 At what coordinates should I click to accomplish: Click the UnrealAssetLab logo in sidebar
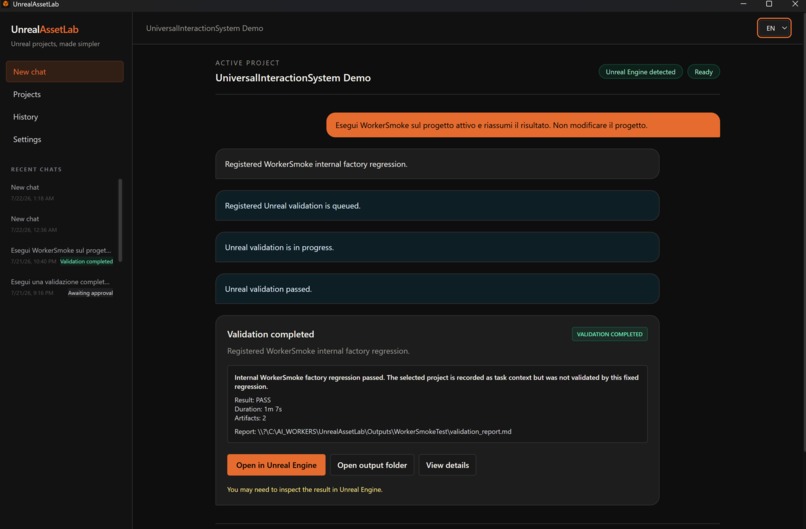(45, 29)
